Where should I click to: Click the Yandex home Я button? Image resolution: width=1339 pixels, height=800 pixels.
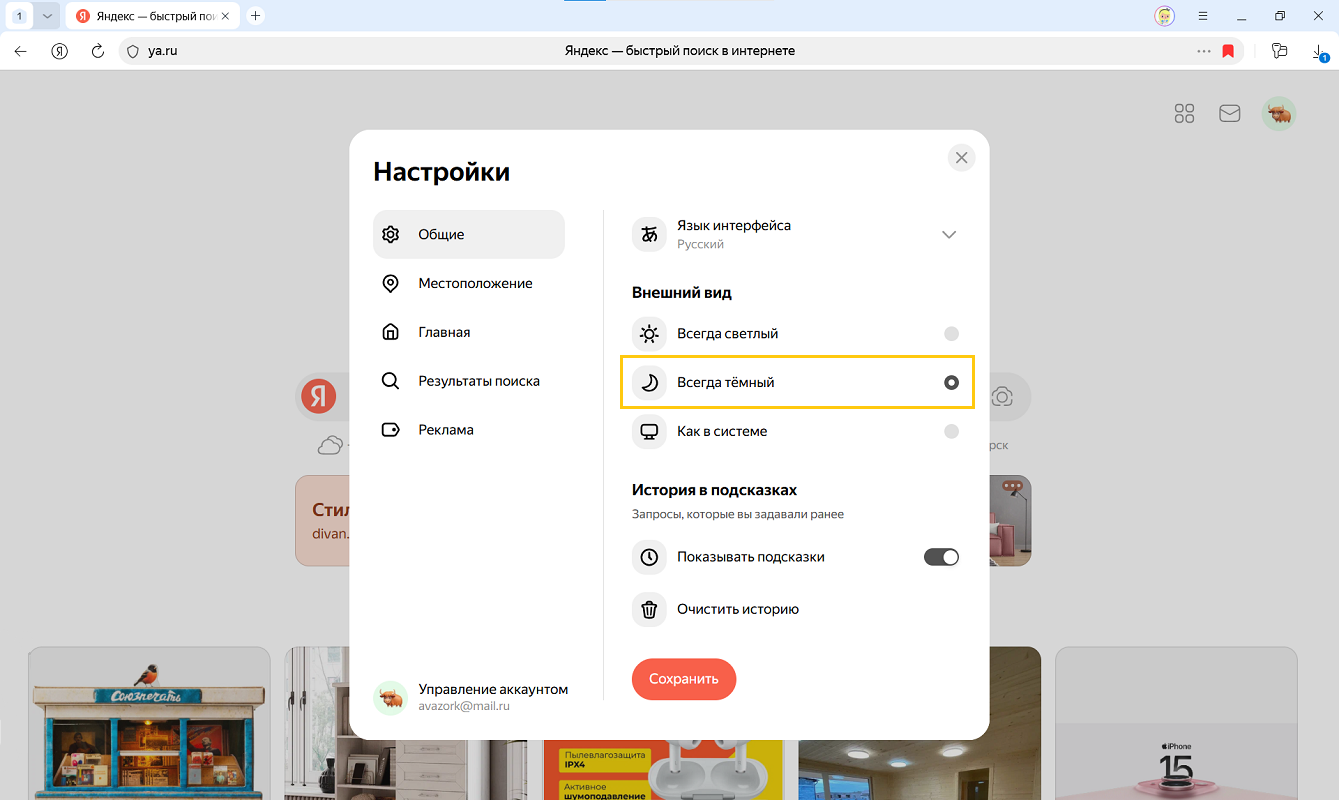[59, 51]
